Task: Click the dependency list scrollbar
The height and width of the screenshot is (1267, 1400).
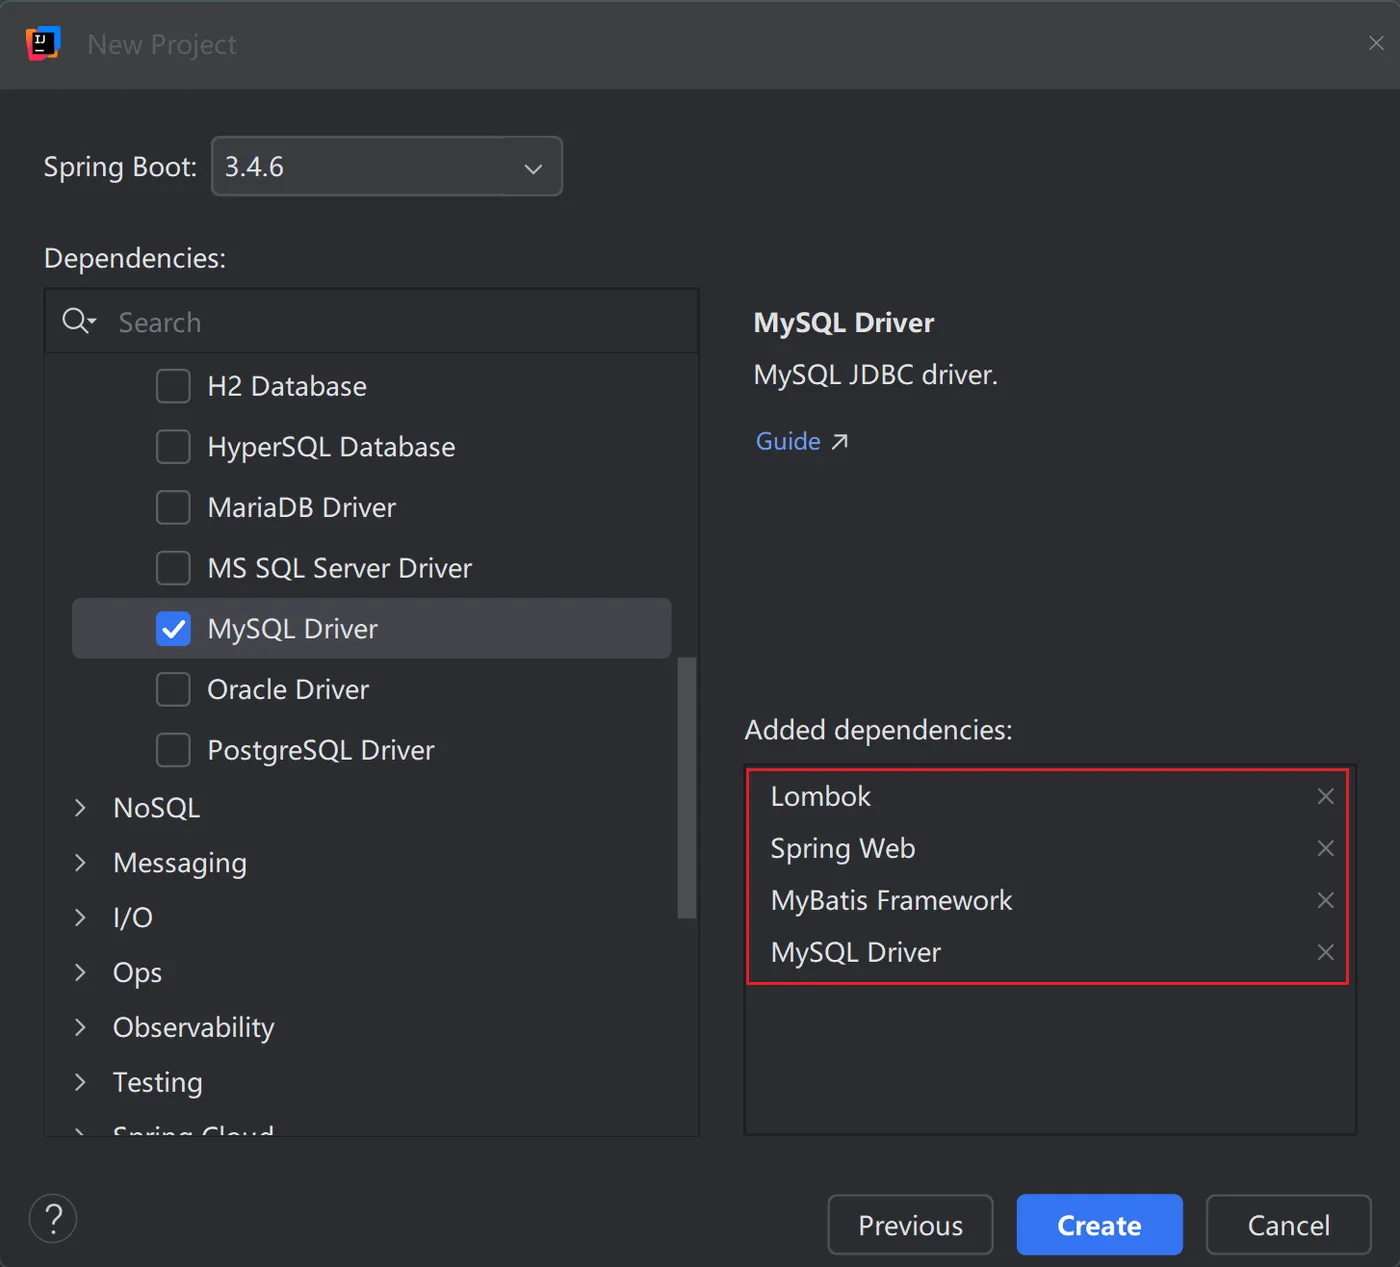Action: (686, 787)
